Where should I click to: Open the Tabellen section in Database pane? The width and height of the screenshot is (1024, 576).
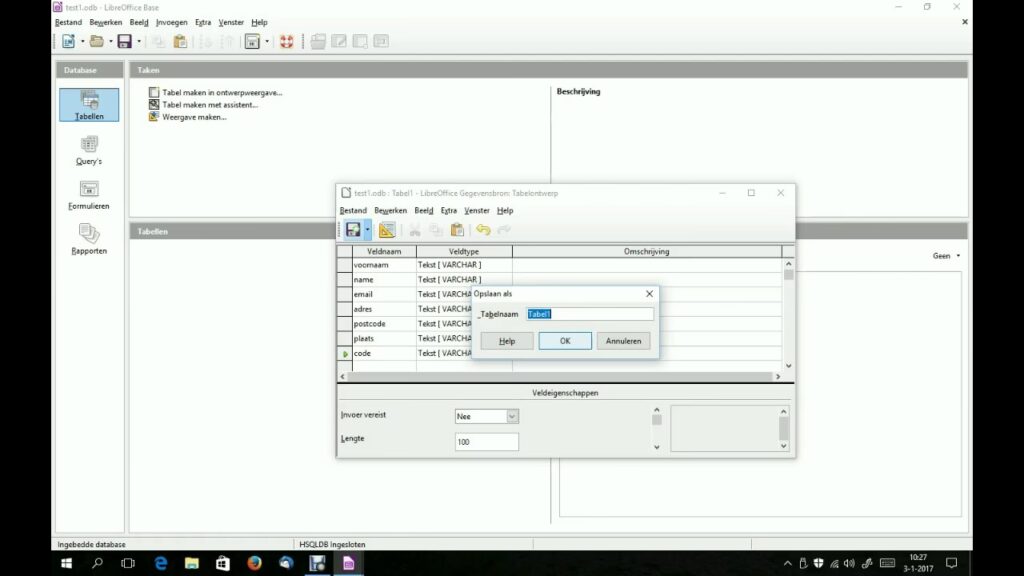[89, 105]
